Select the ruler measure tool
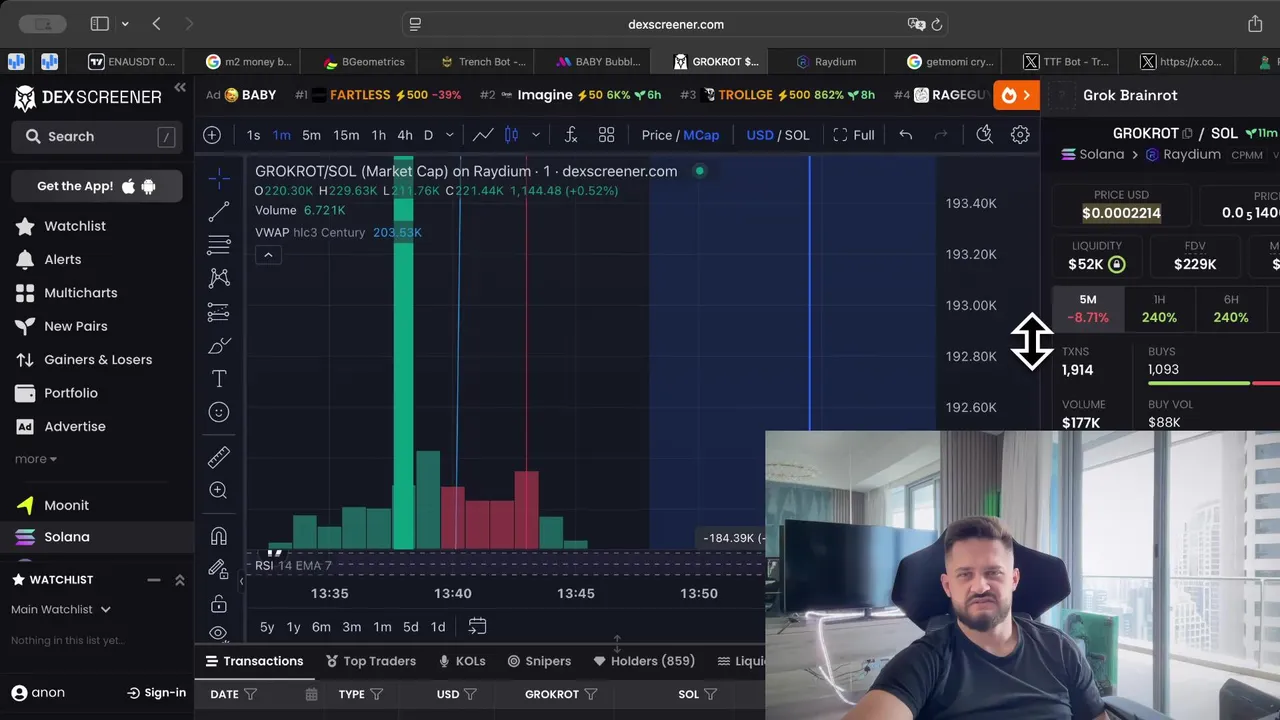This screenshot has width=1280, height=720. tap(219, 457)
